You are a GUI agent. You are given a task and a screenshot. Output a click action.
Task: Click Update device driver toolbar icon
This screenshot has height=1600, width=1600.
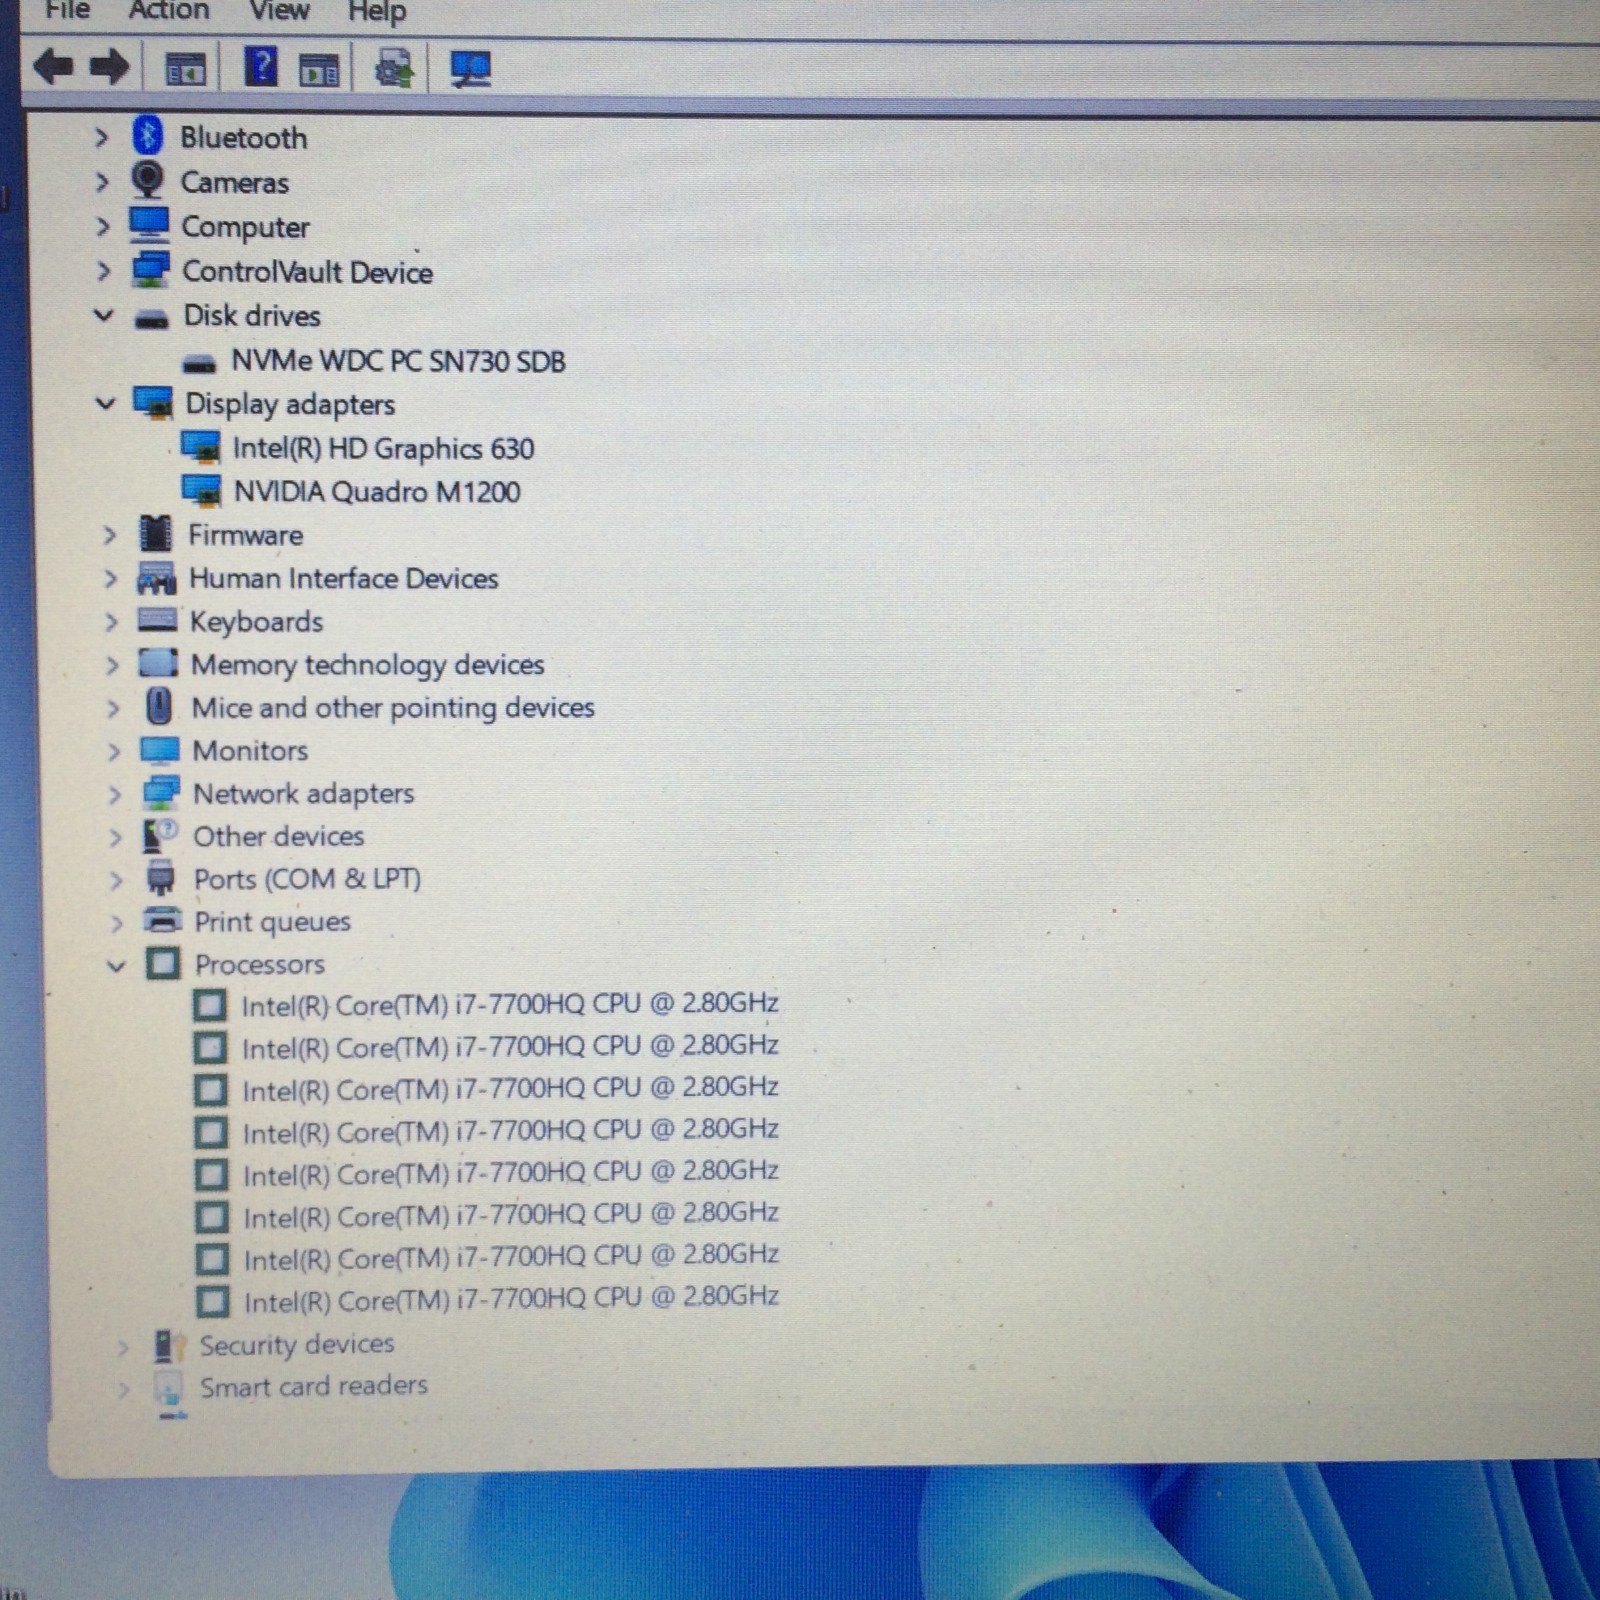394,69
